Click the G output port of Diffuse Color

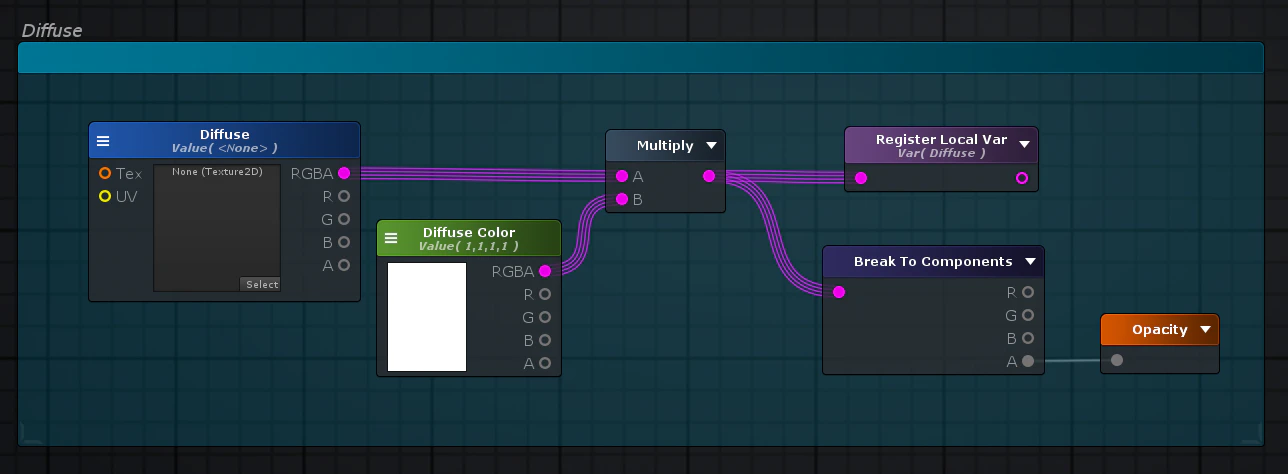coord(545,318)
